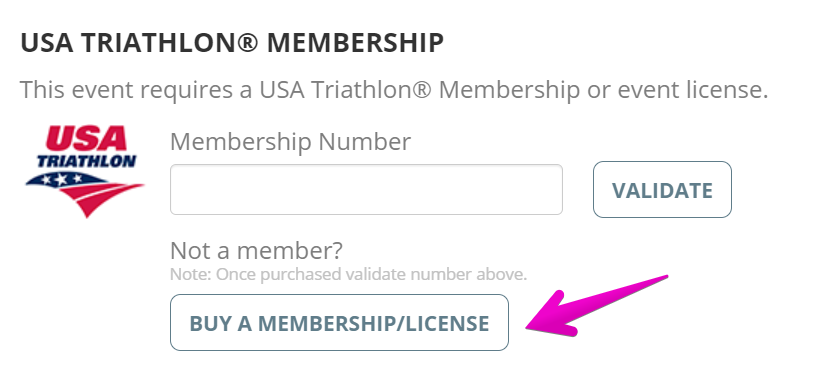Screen dimensions: 836x374
Task: Click the Membership Number input field
Action: click(x=366, y=189)
